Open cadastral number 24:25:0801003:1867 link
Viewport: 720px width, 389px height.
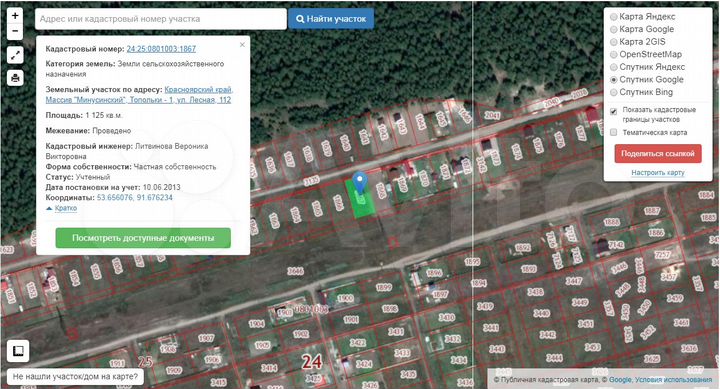coord(161,49)
